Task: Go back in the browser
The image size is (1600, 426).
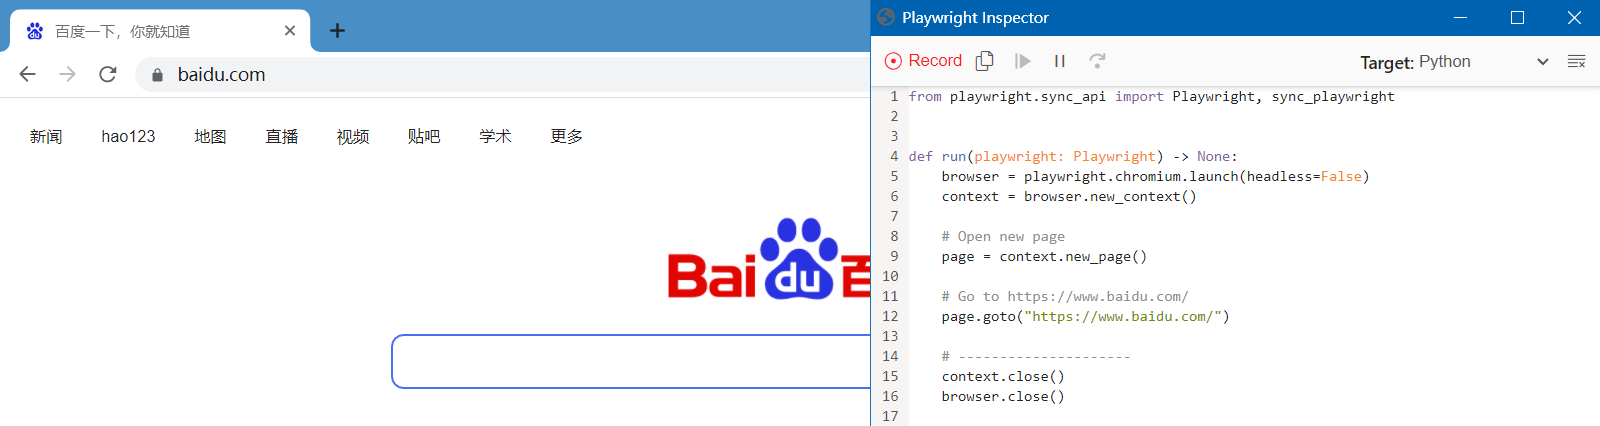Action: (x=27, y=74)
